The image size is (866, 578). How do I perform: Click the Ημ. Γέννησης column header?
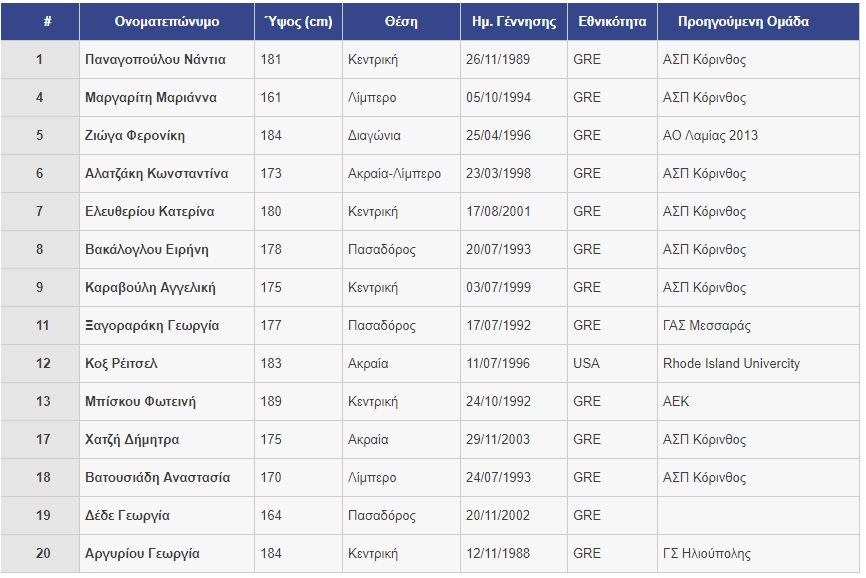click(512, 21)
